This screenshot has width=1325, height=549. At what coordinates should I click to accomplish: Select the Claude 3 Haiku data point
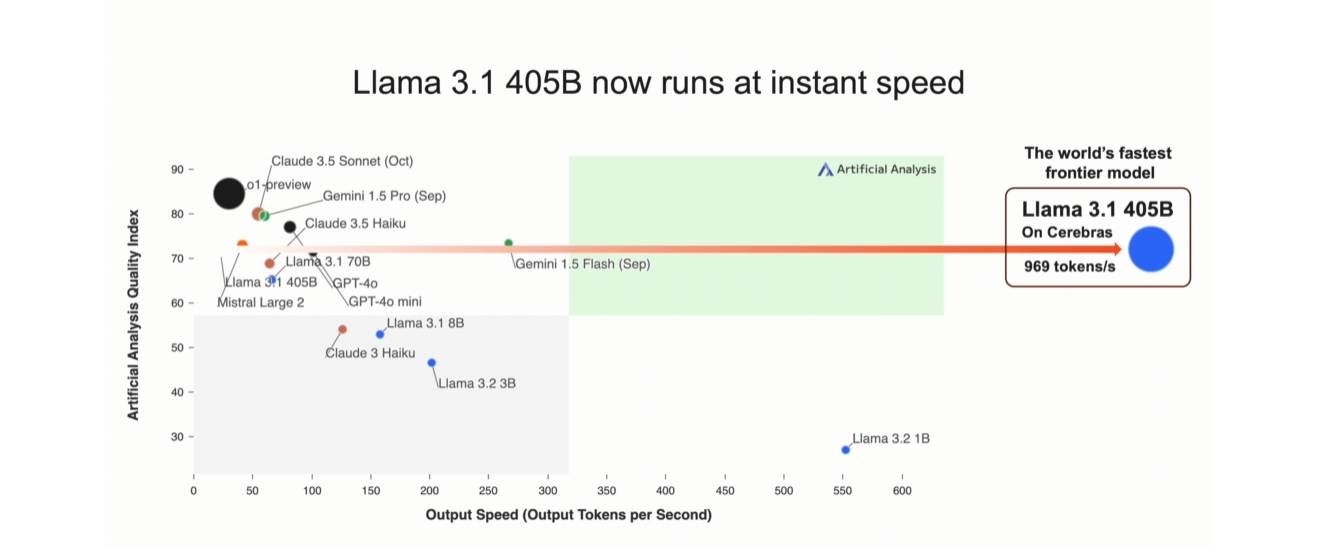click(342, 329)
